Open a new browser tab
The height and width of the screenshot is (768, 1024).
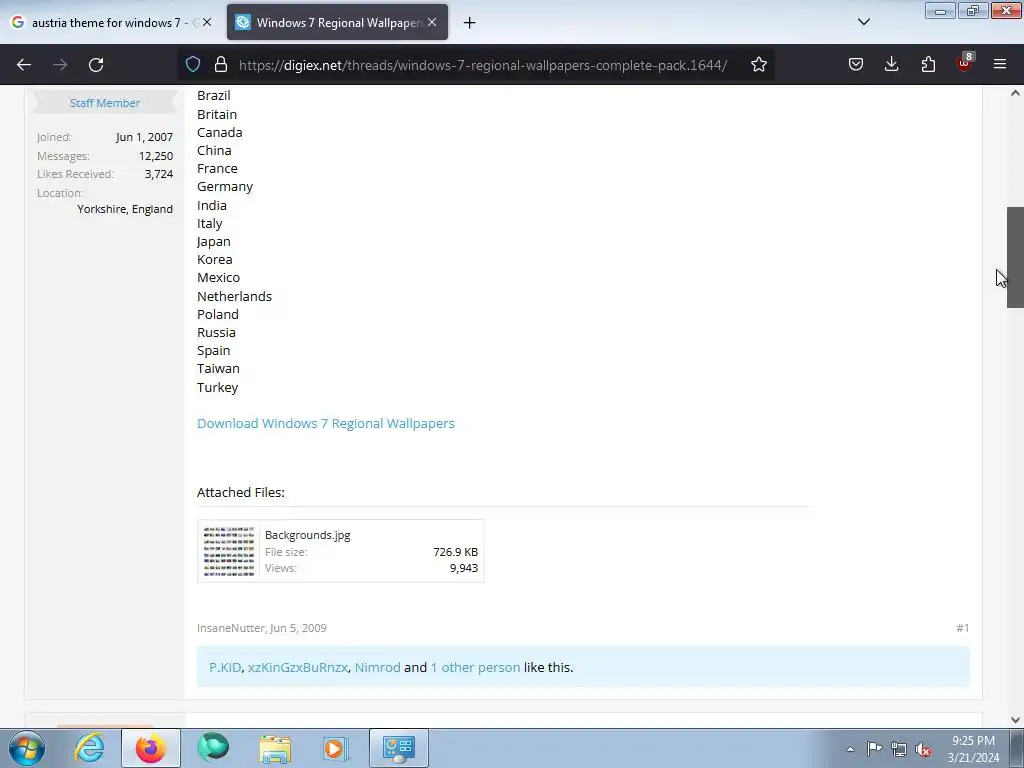click(470, 23)
